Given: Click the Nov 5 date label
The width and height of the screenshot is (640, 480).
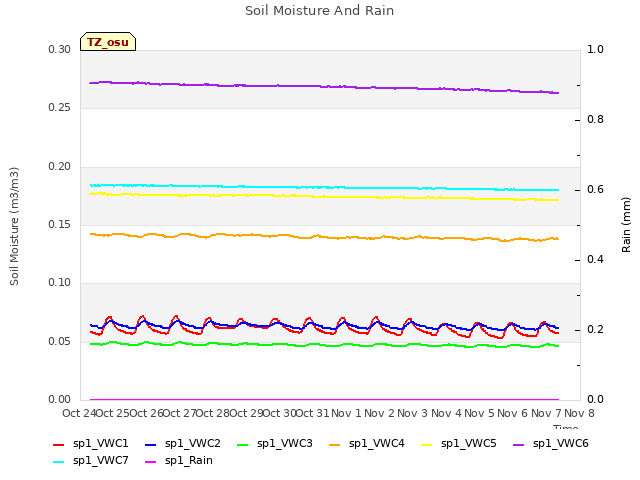Looking at the screenshot, I should click(480, 413).
